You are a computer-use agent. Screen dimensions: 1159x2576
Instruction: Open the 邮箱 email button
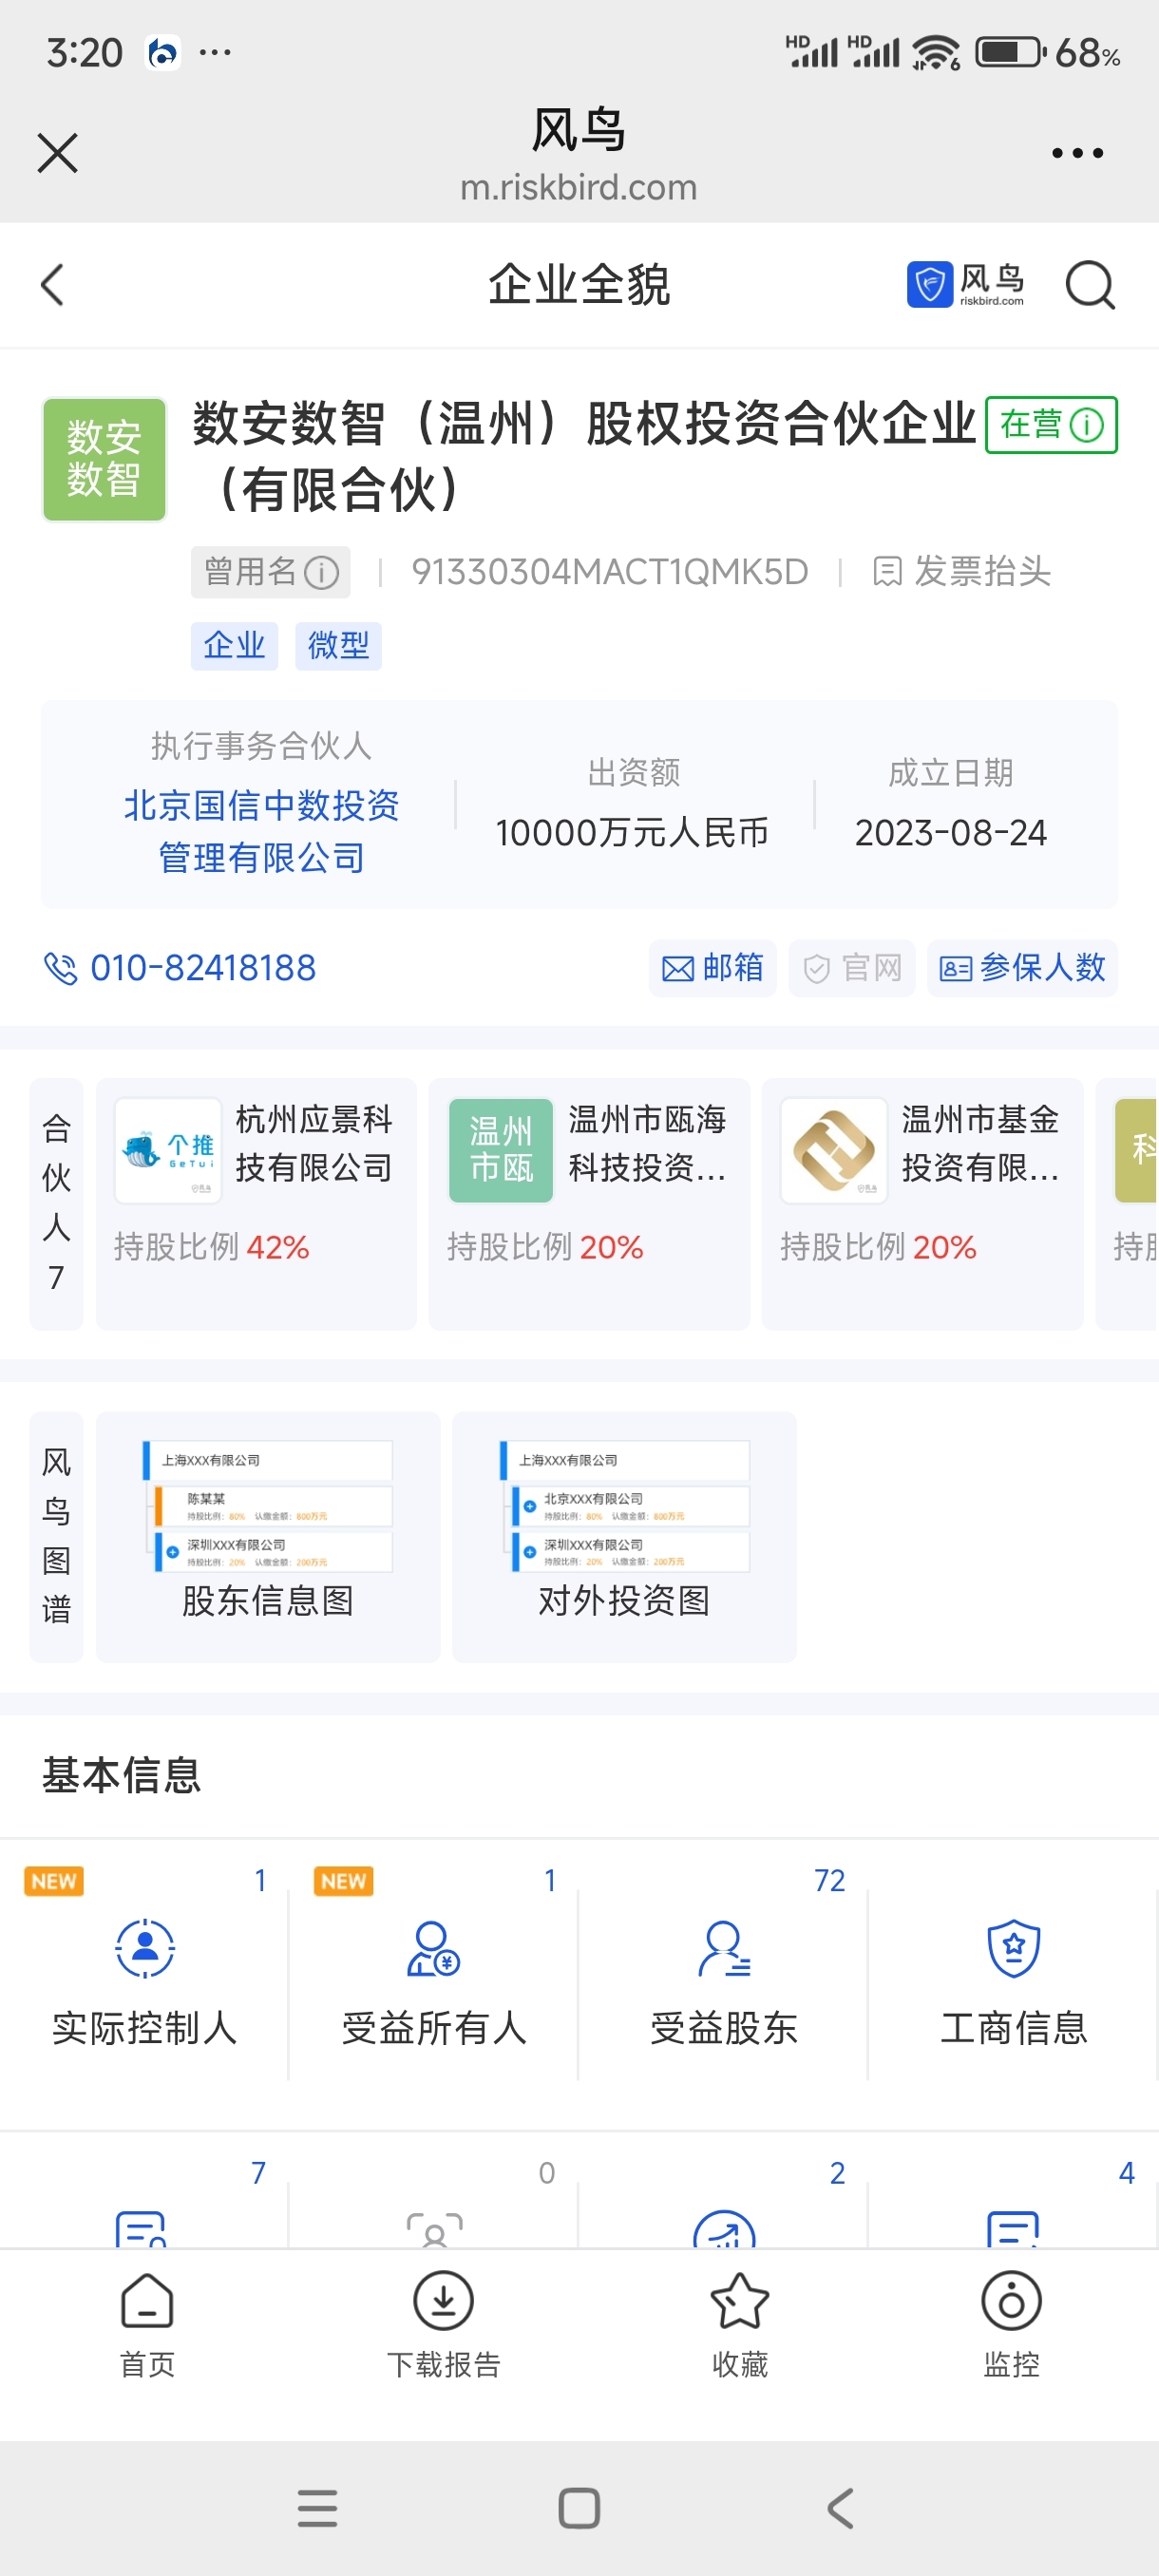pyautogui.click(x=712, y=967)
